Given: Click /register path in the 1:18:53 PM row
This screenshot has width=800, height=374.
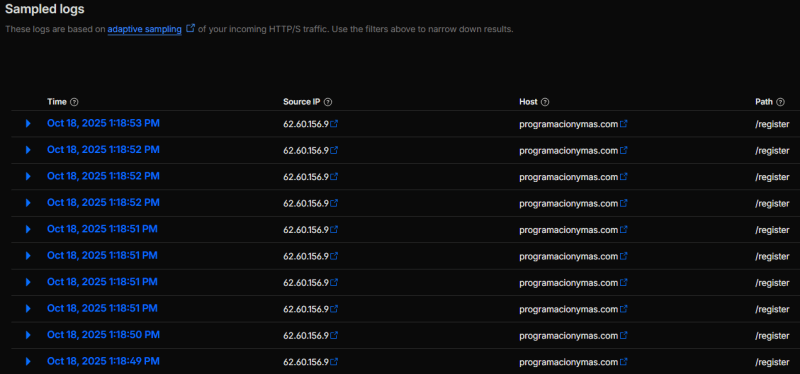Looking at the screenshot, I should 772,124.
